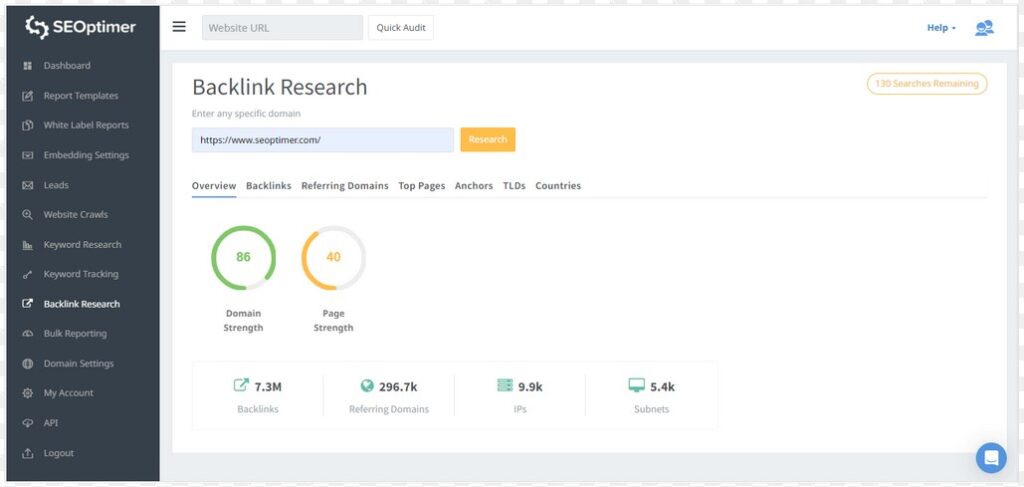Image resolution: width=1024 pixels, height=487 pixels.
Task: Click the Website Crawls magnifier icon
Action: (27, 215)
